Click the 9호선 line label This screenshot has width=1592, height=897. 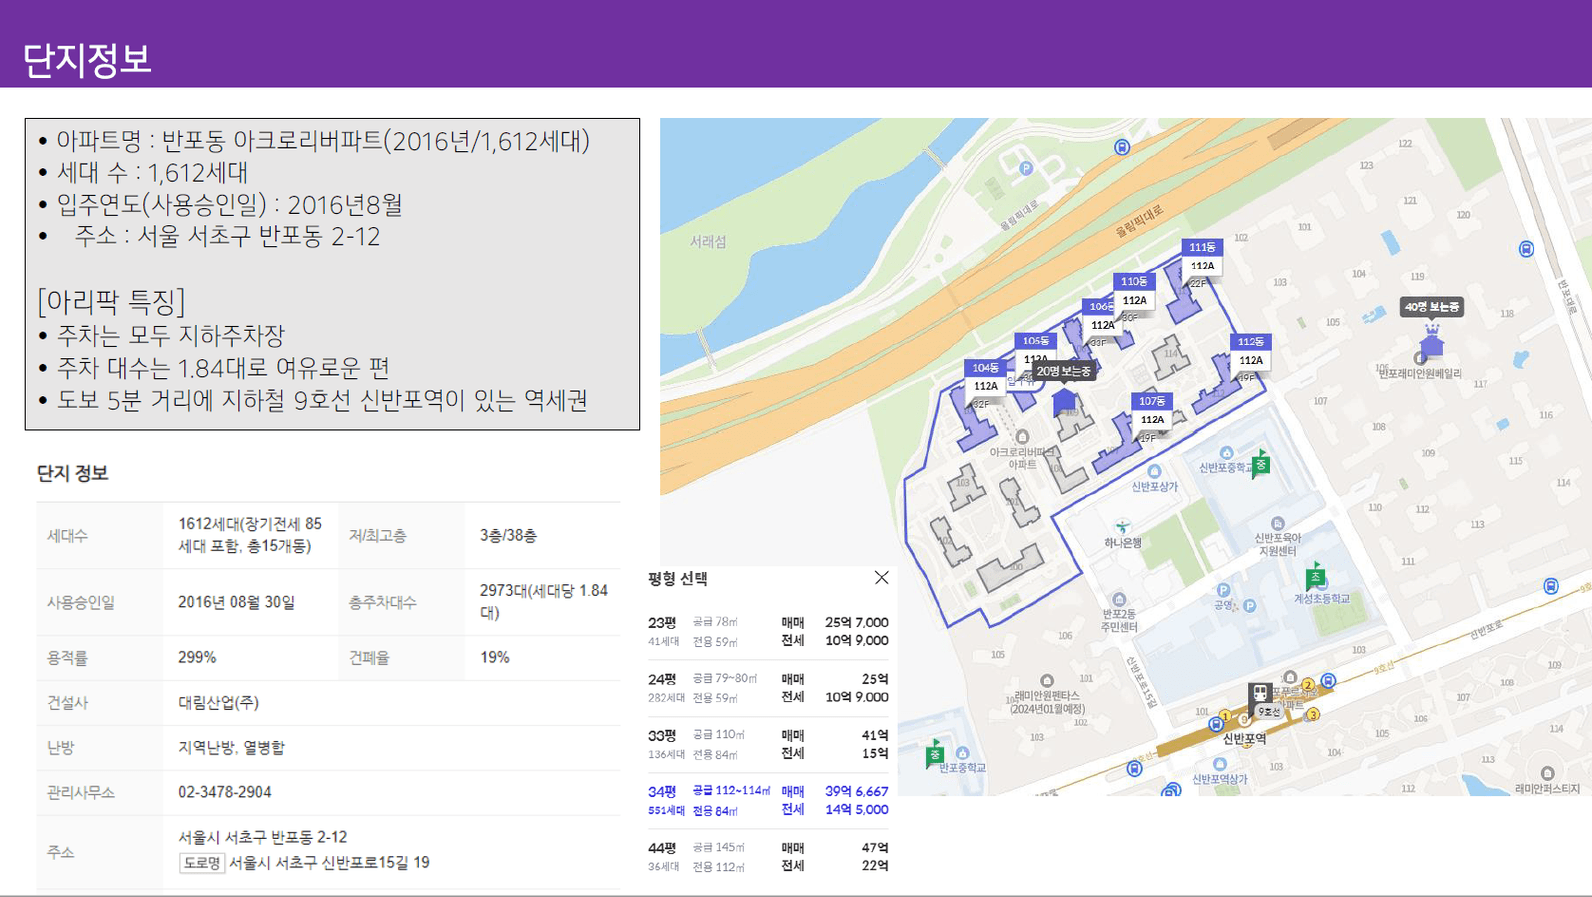1270,712
